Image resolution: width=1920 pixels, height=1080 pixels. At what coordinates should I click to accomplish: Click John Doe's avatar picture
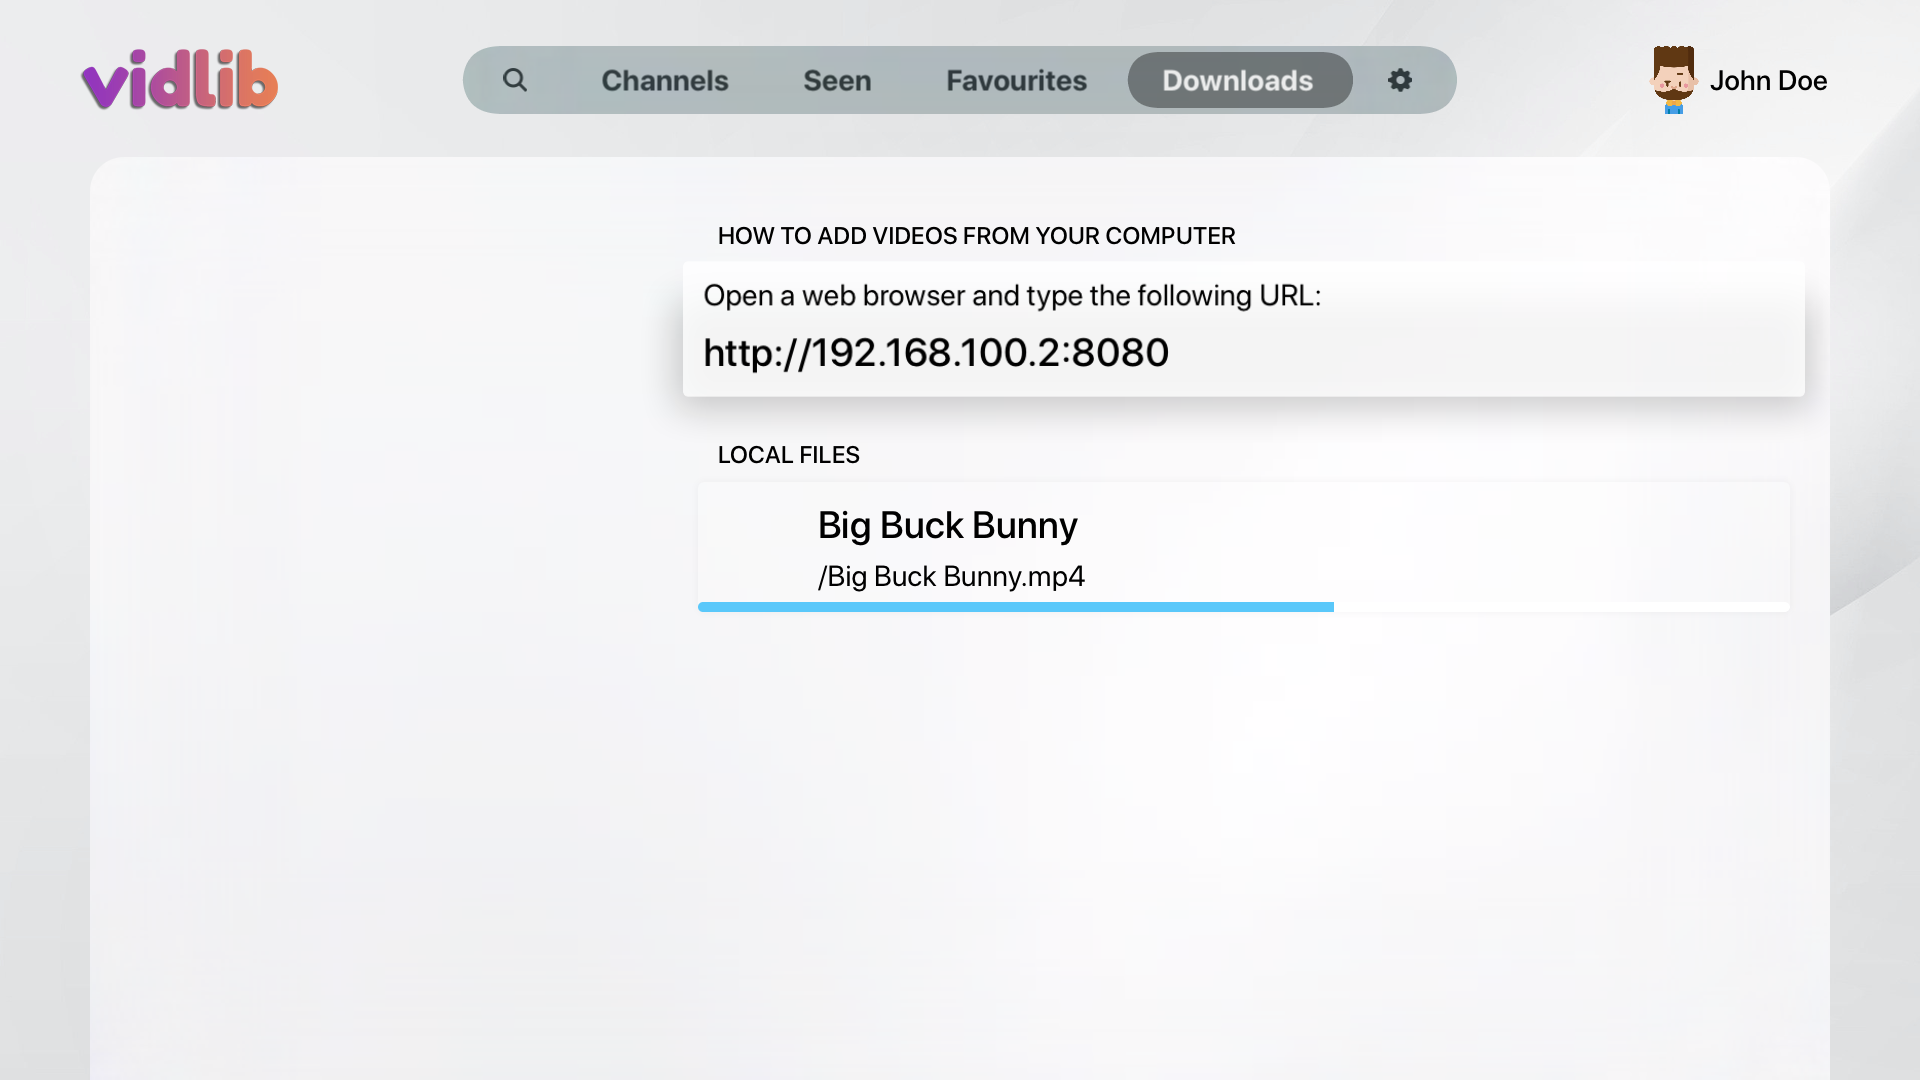(x=1673, y=80)
